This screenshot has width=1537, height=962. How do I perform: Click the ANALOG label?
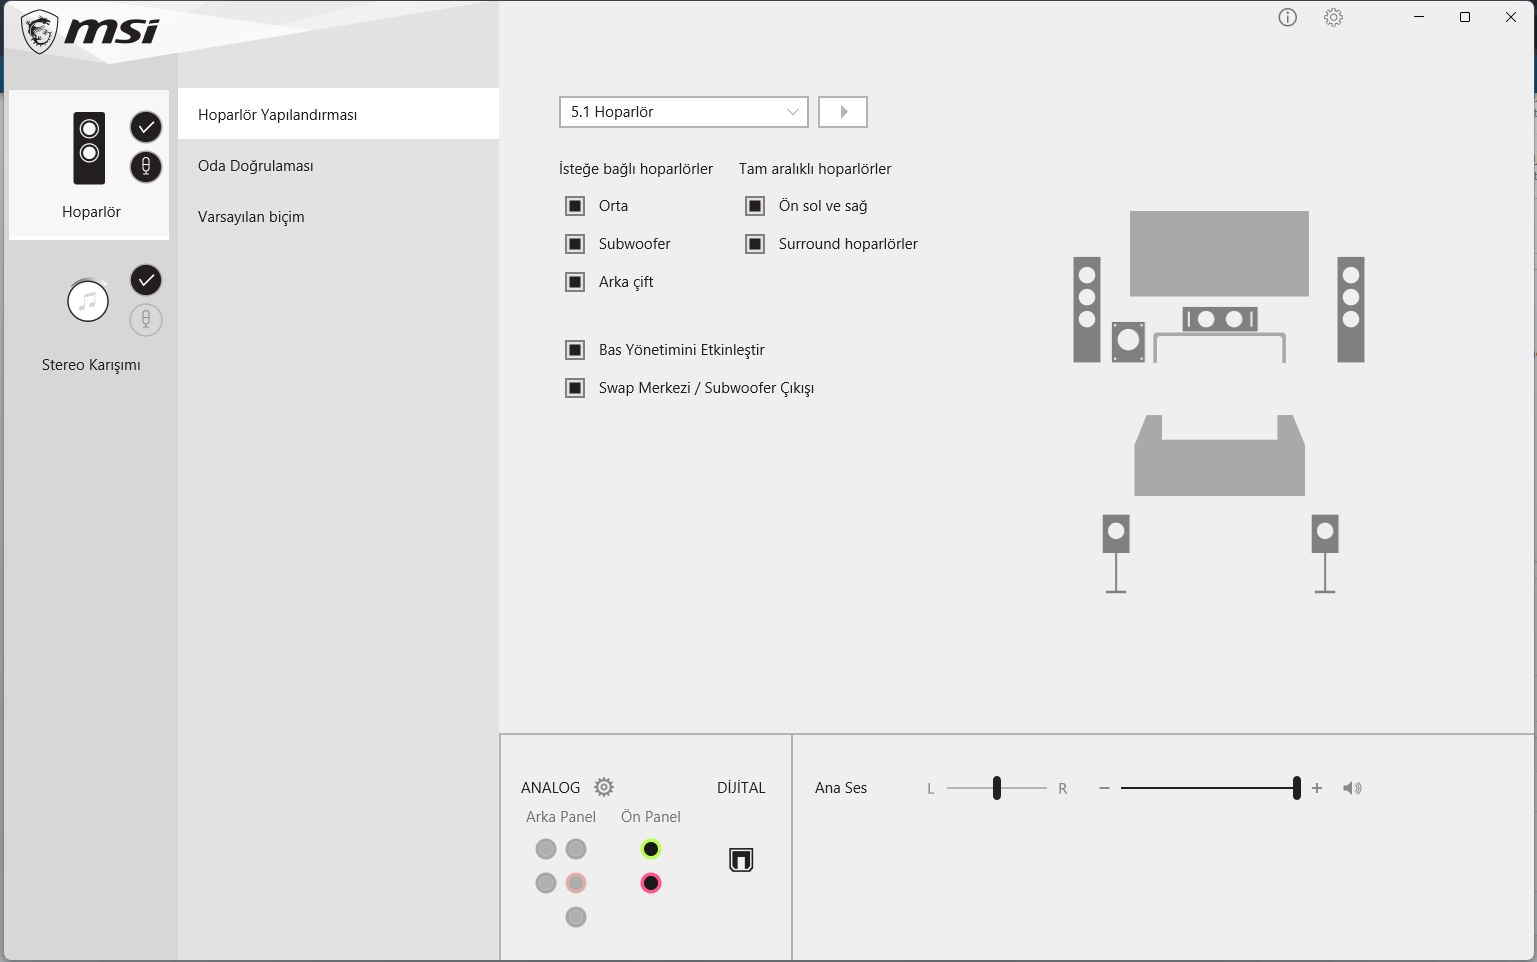550,788
